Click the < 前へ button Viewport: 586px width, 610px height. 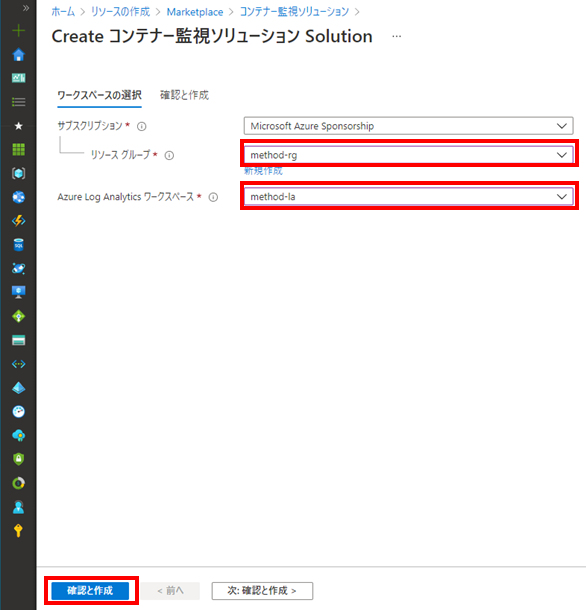coord(170,591)
